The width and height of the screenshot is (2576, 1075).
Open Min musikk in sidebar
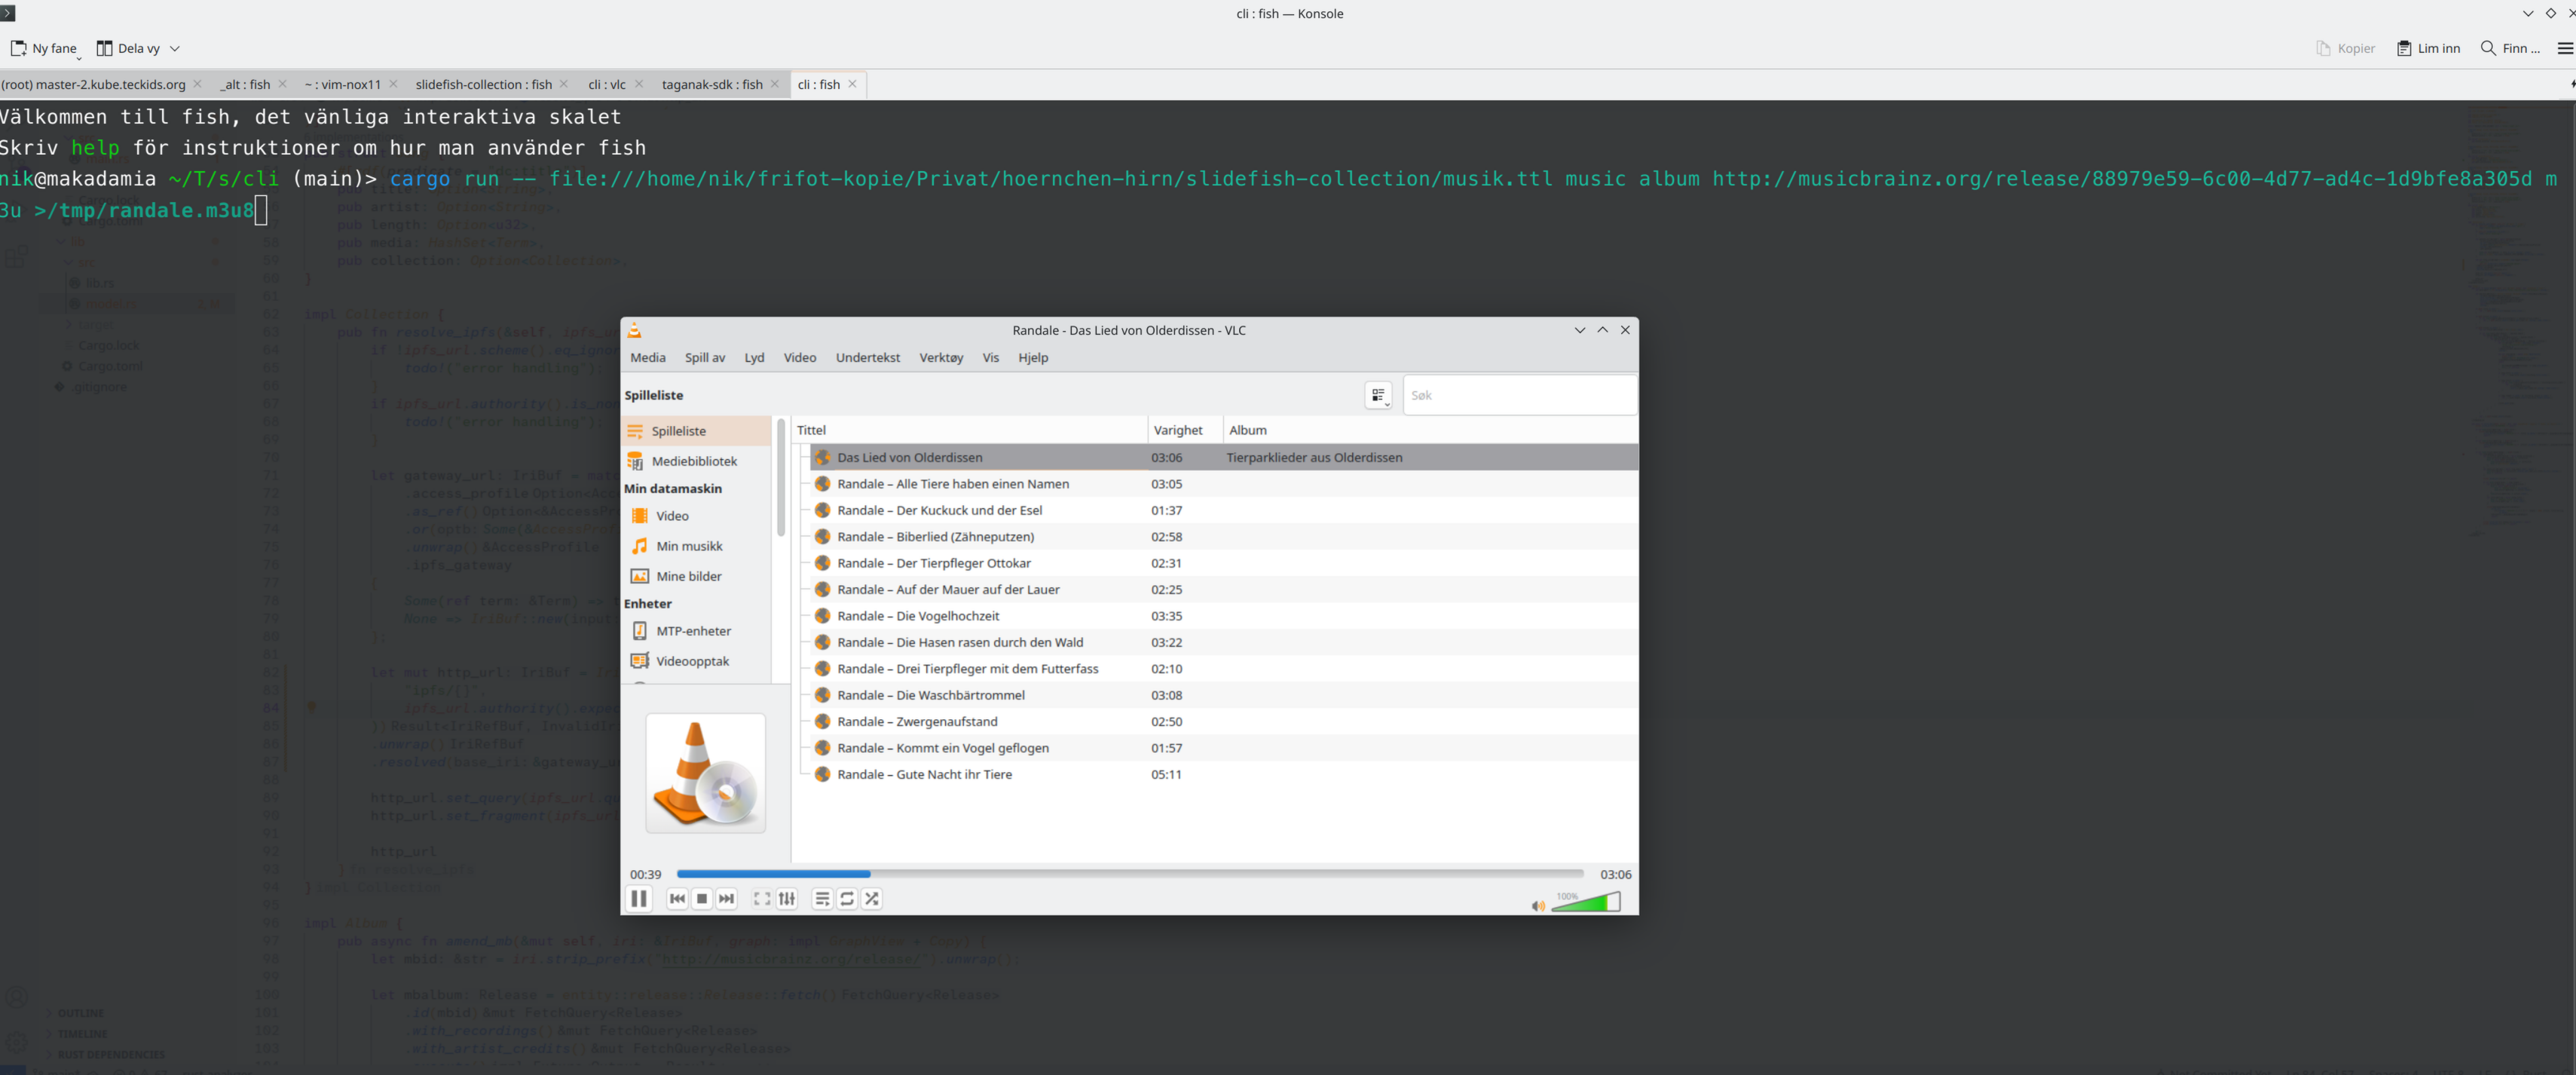pyautogui.click(x=696, y=546)
